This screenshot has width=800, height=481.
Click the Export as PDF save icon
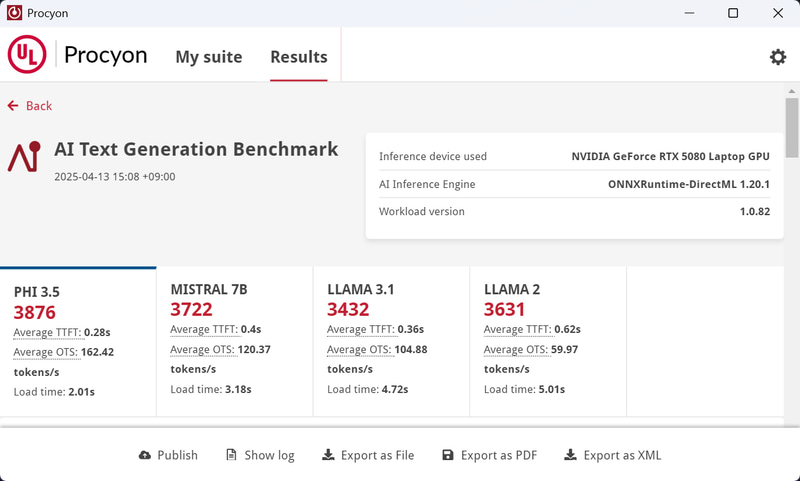click(447, 454)
